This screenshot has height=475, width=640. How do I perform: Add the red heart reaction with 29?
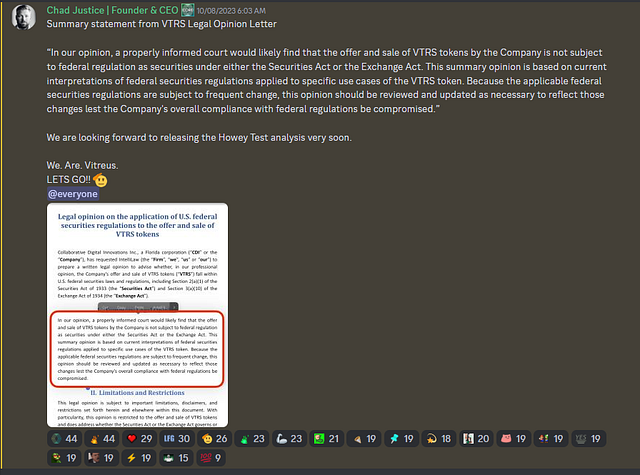[140, 439]
